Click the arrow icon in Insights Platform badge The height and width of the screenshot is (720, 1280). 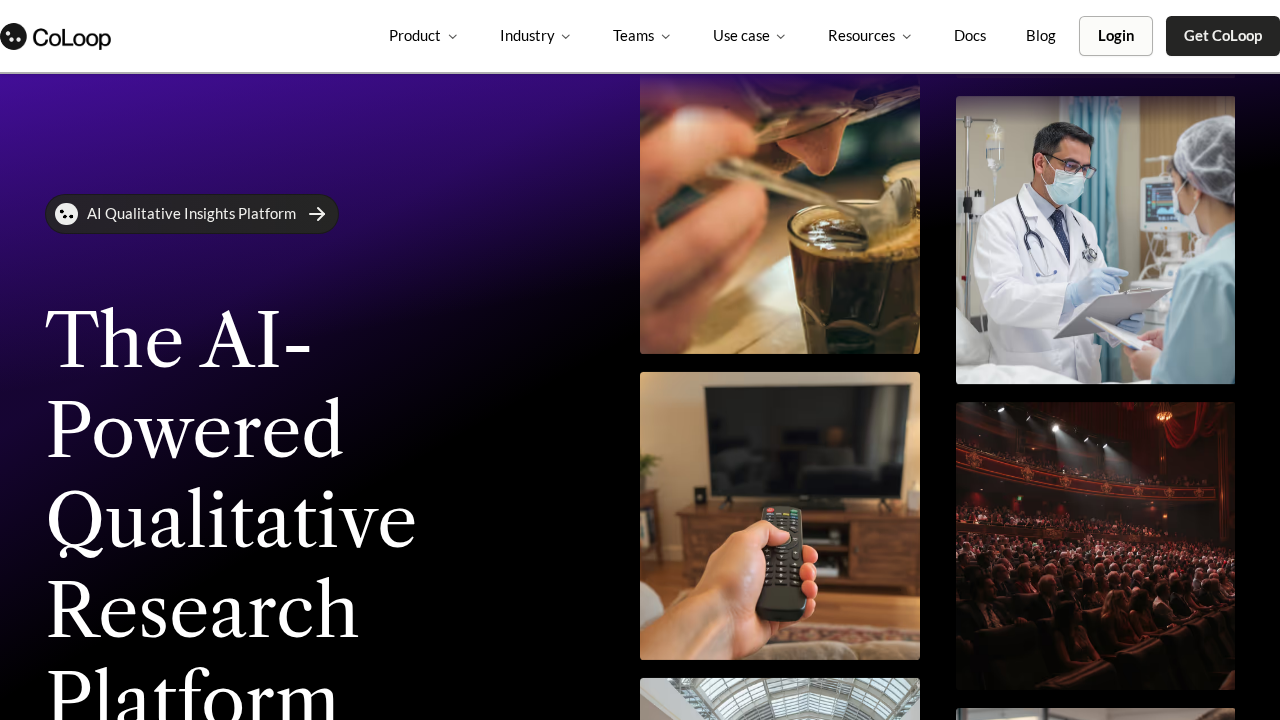coord(317,214)
